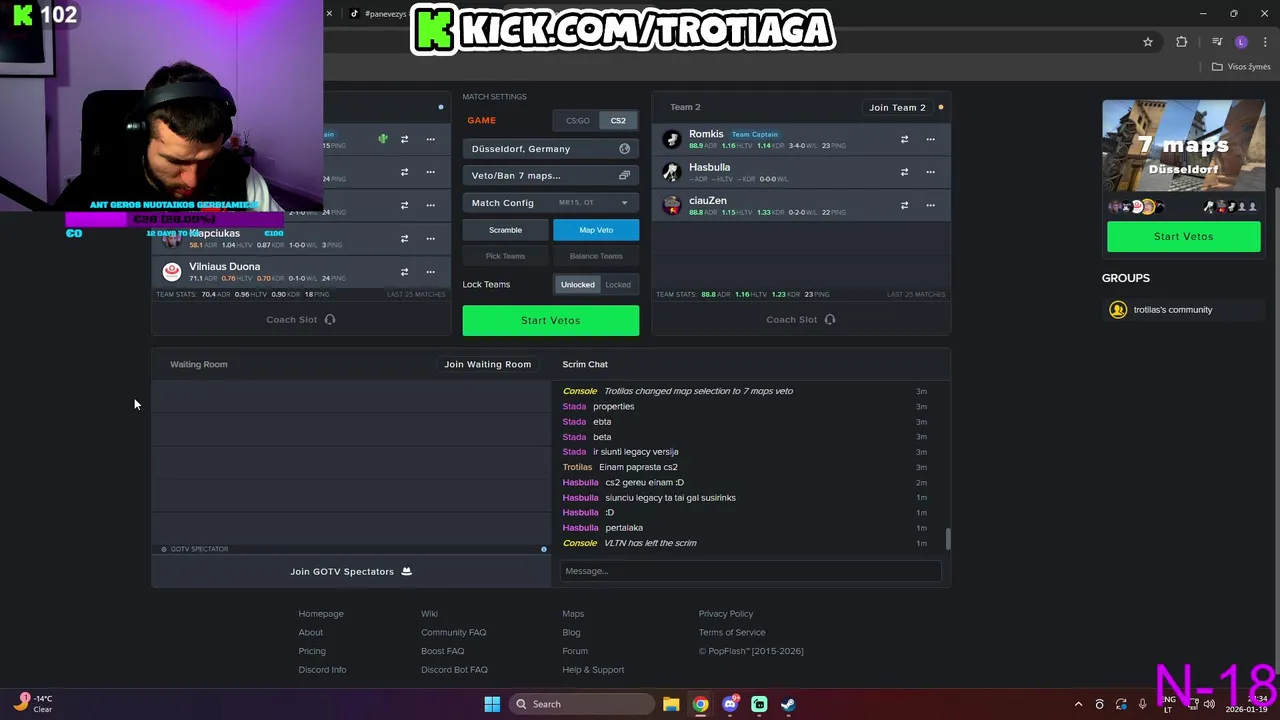The width and height of the screenshot is (1280, 720).
Task: Click Hasbulla's player avatar
Action: pos(672,172)
